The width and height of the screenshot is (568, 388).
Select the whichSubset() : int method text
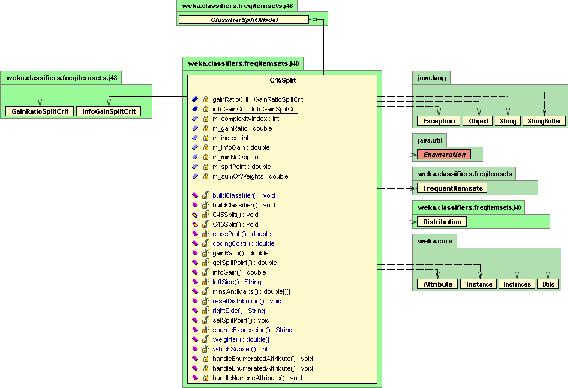coord(240,349)
